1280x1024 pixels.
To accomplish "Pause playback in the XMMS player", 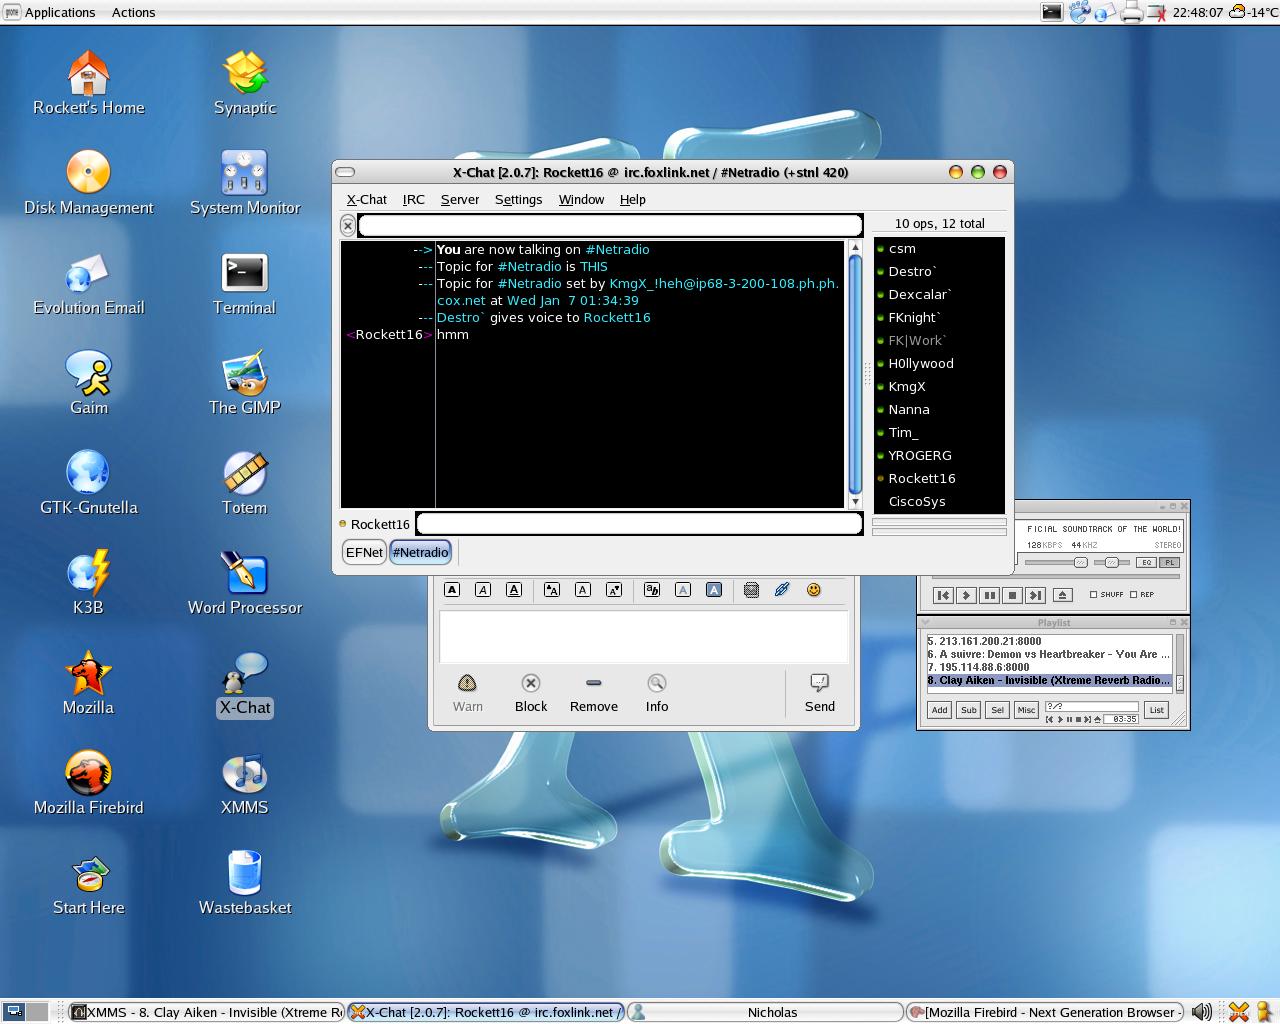I will click(x=989, y=595).
